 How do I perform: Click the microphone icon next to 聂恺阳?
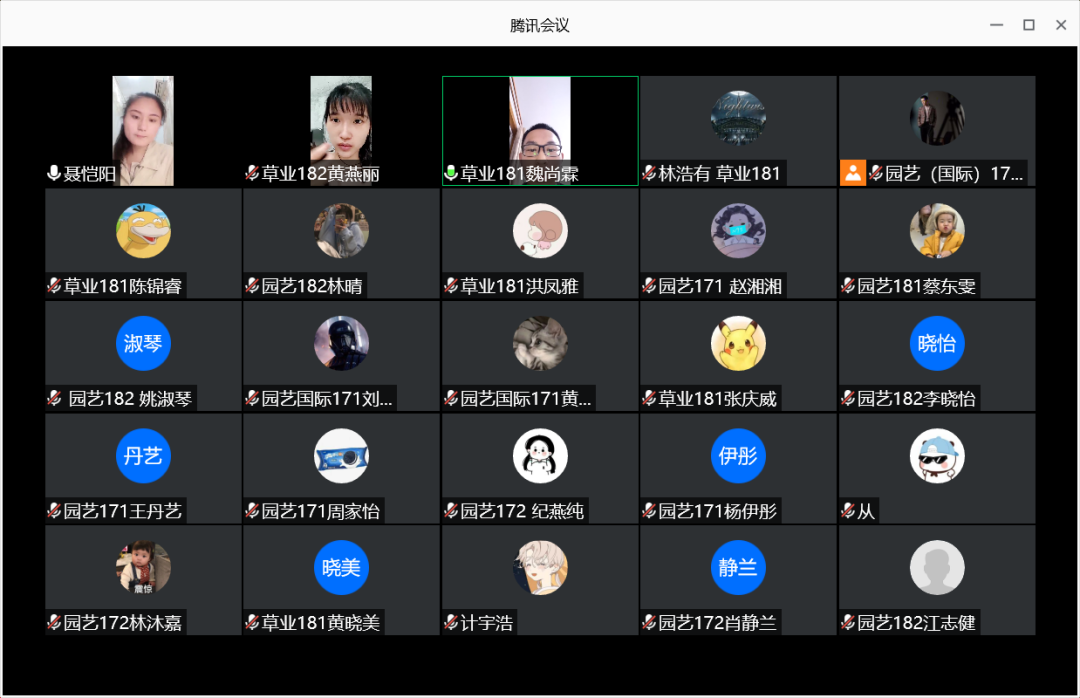point(54,174)
